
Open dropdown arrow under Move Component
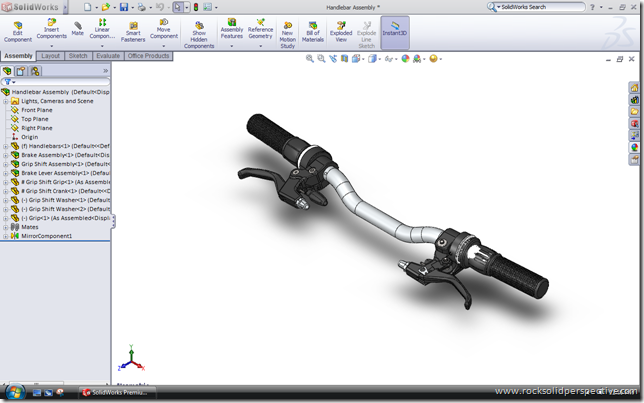coord(163,46)
